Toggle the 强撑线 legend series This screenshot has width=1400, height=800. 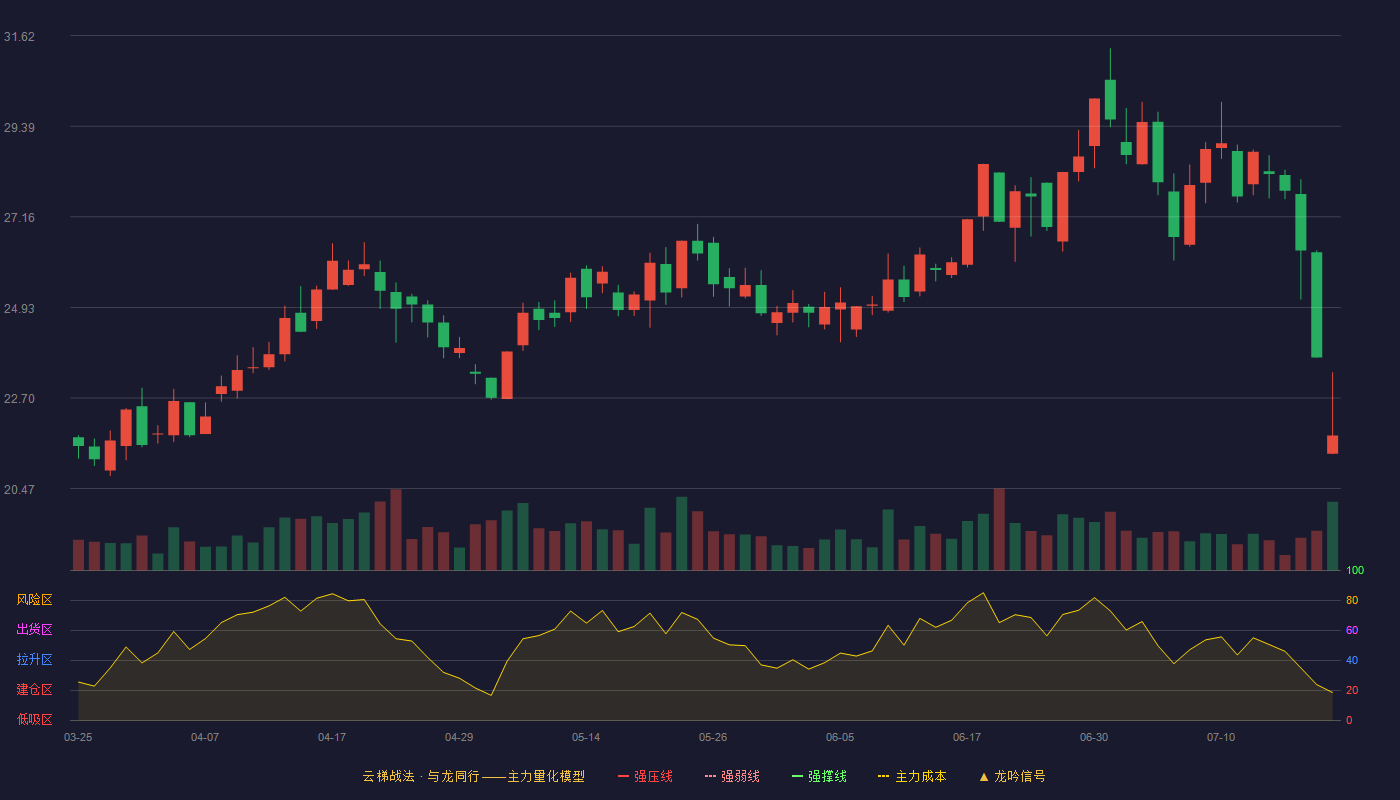(x=819, y=776)
